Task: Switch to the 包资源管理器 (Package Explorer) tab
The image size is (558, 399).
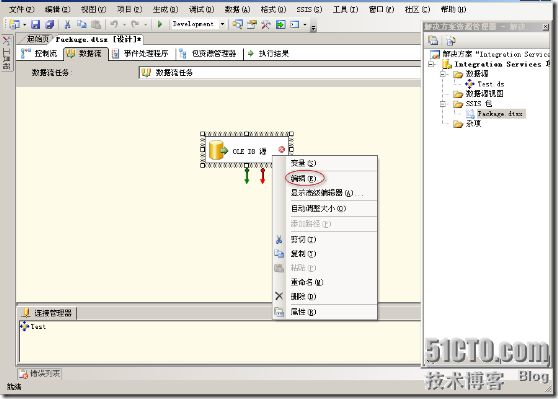Action: [208, 53]
